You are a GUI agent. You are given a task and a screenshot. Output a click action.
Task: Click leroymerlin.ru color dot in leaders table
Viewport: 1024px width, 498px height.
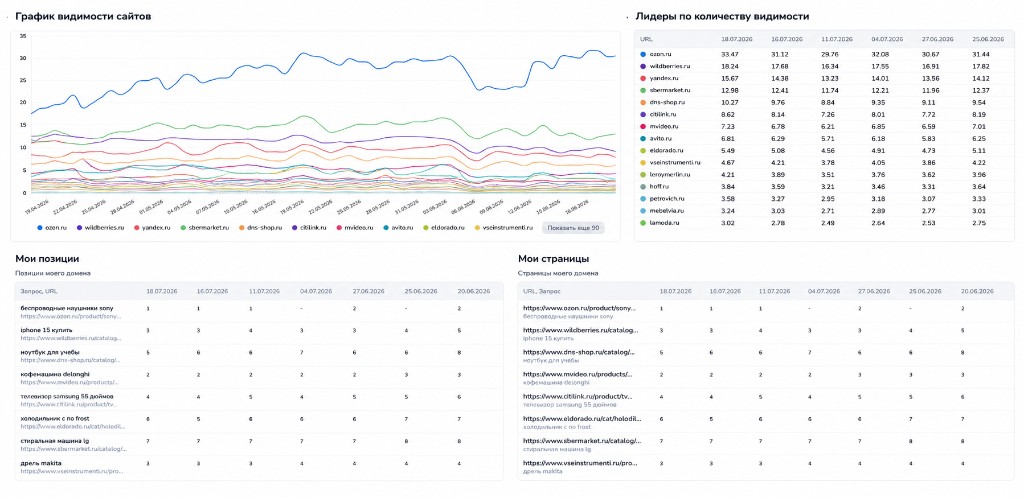(643, 175)
